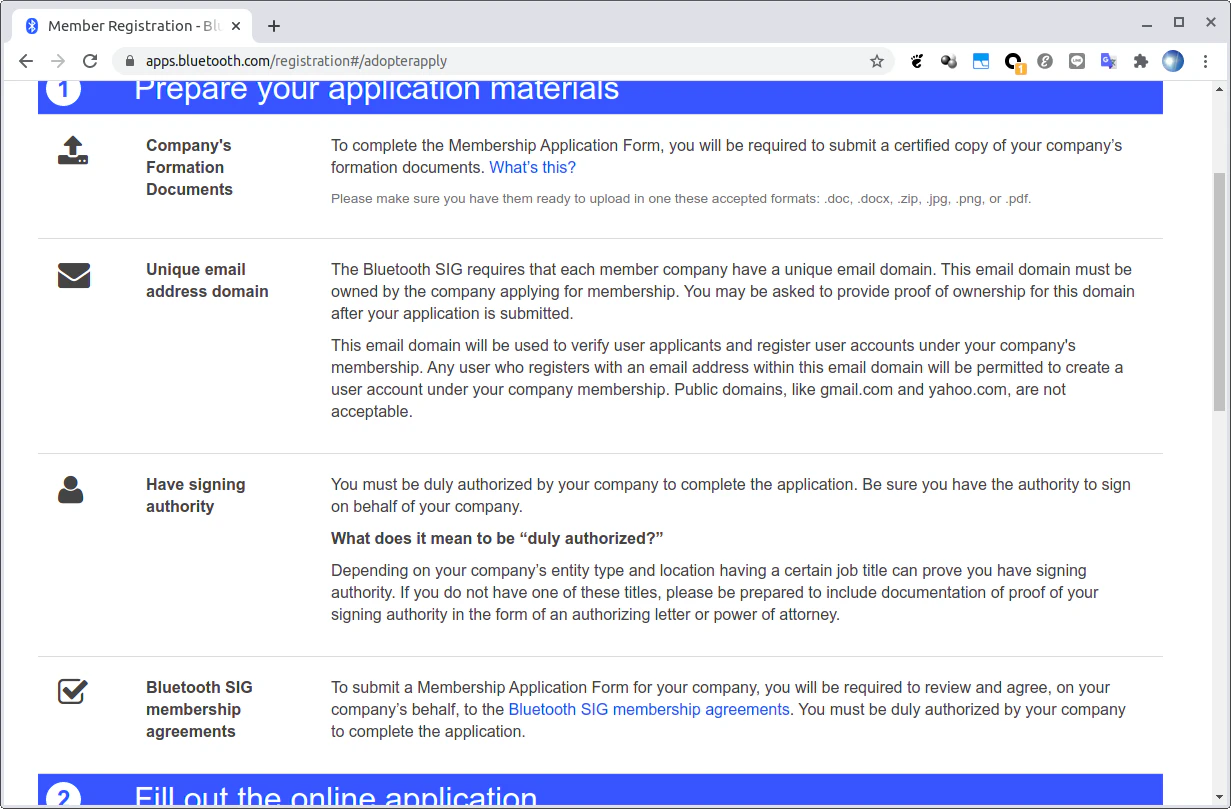Open a new browser tab
This screenshot has height=809, width=1231.
point(274,26)
